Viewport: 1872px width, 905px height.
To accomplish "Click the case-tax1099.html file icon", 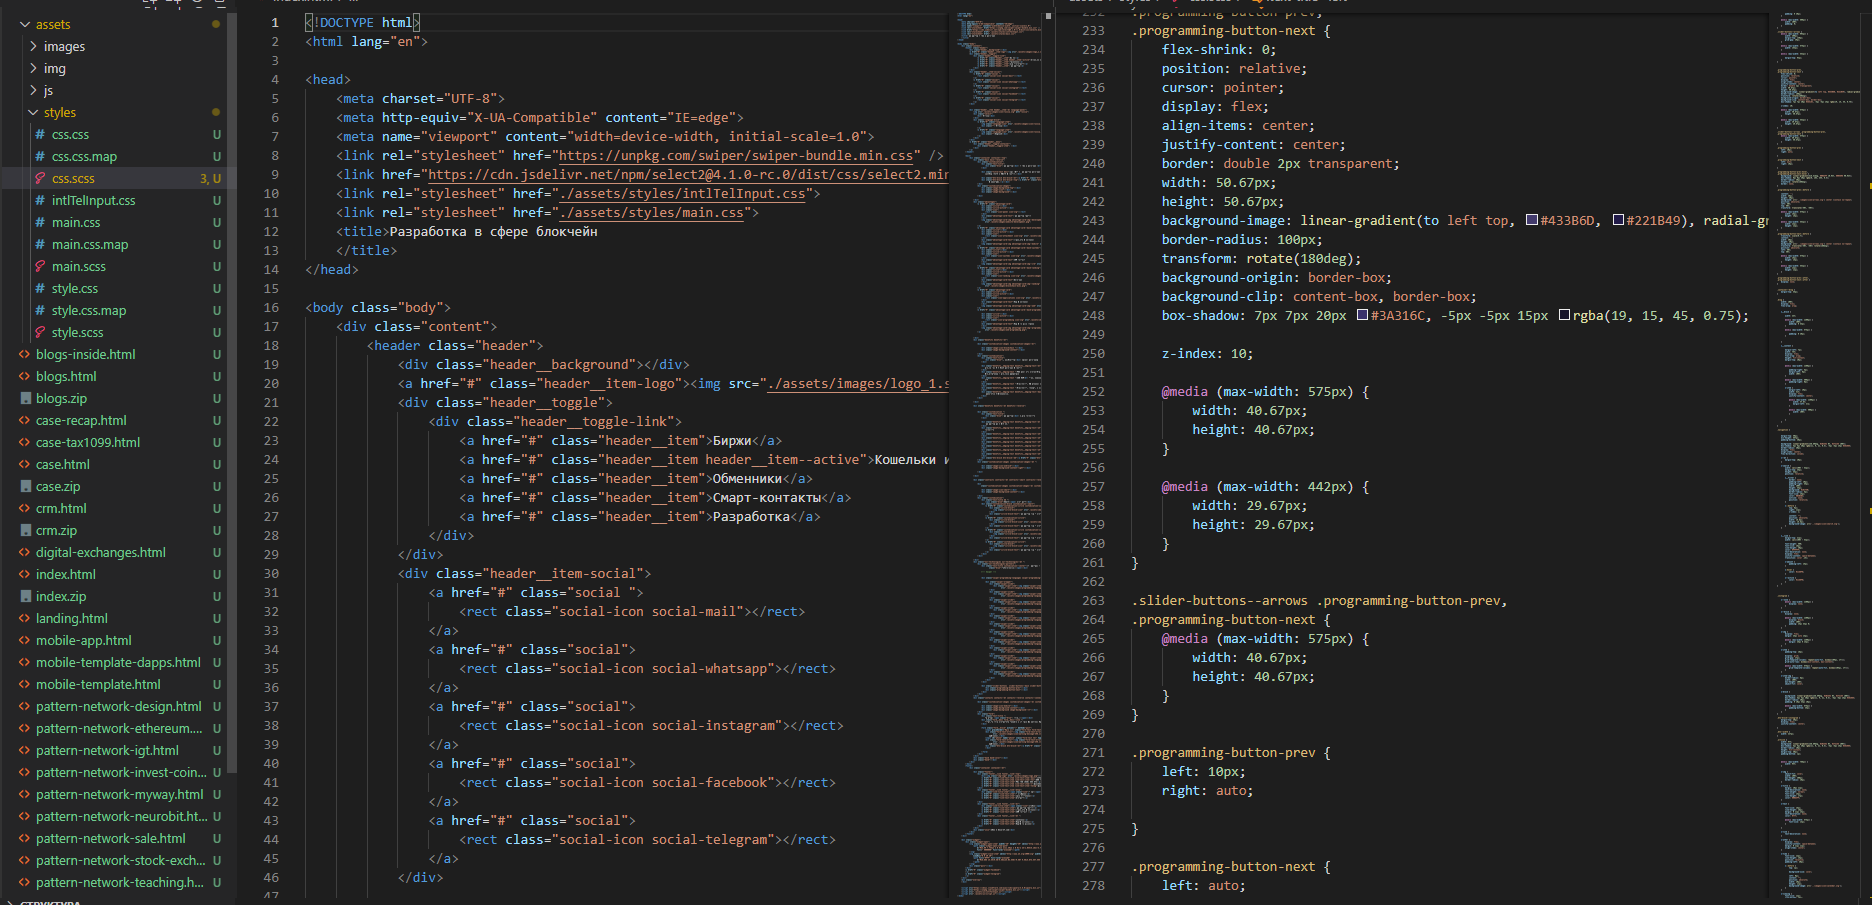I will 25,442.
